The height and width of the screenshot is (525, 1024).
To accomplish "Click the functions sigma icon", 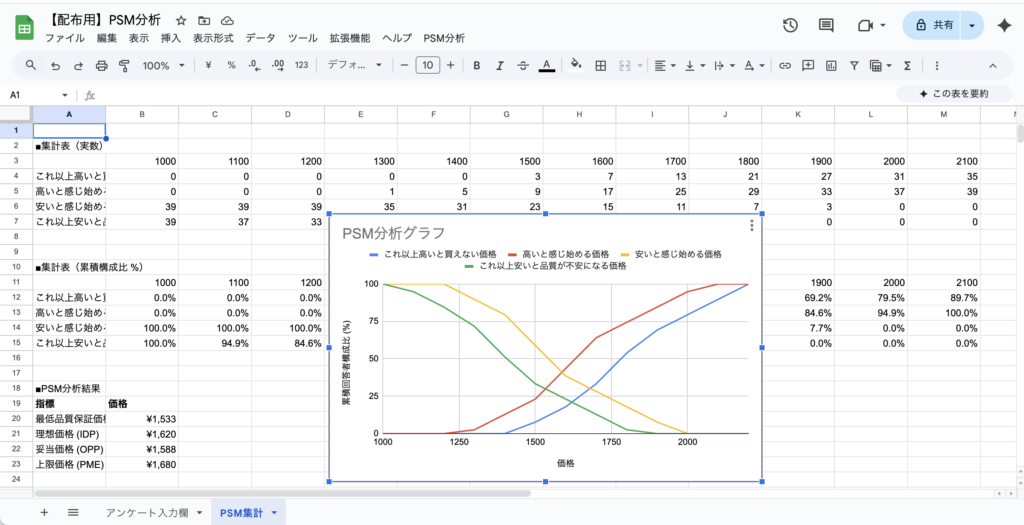I will (907, 65).
